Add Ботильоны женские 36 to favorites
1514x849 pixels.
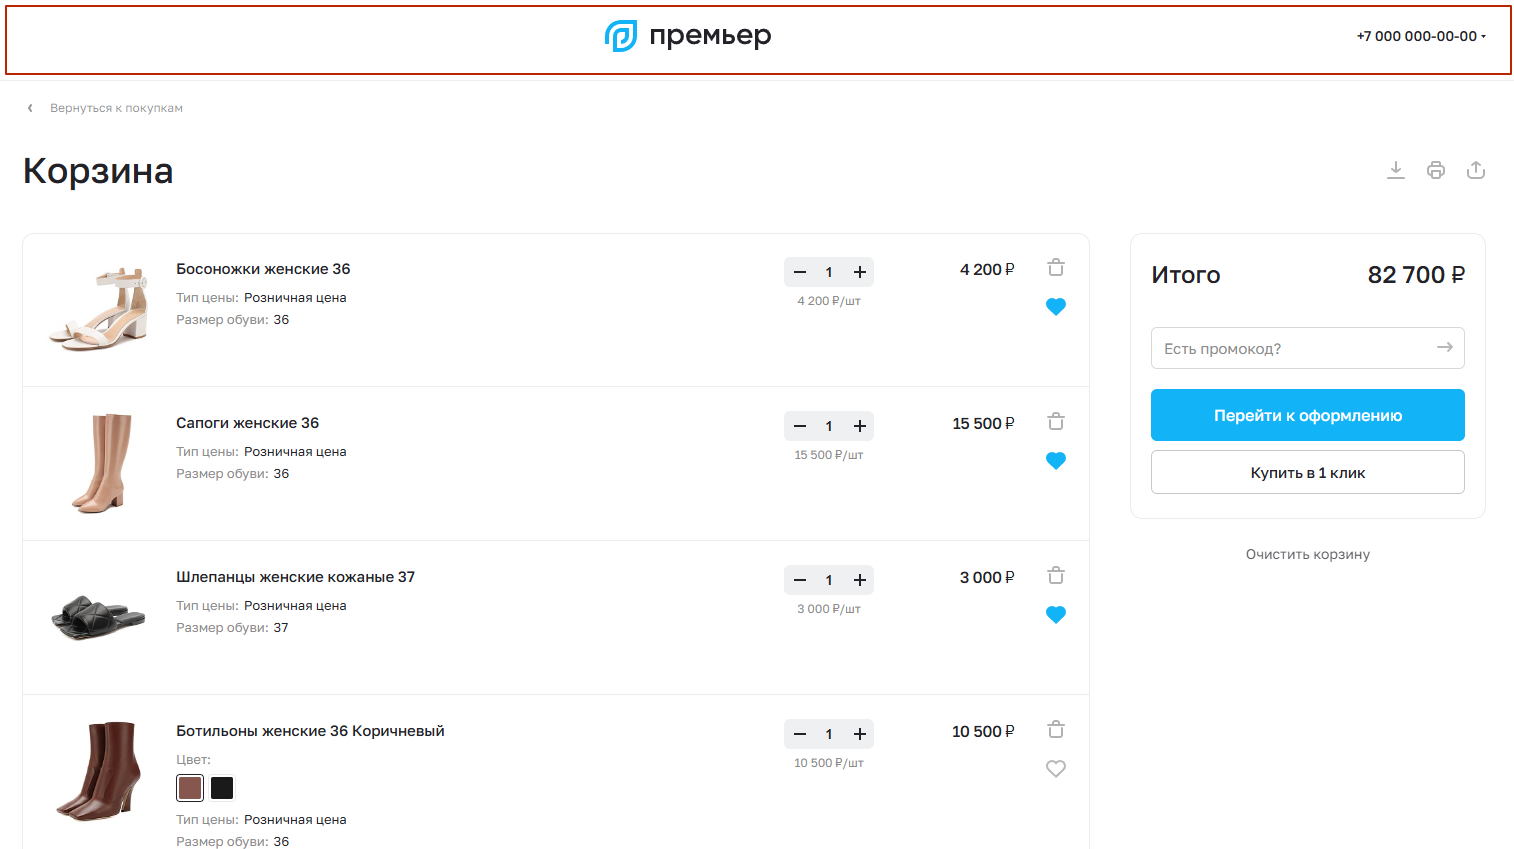[x=1056, y=769]
